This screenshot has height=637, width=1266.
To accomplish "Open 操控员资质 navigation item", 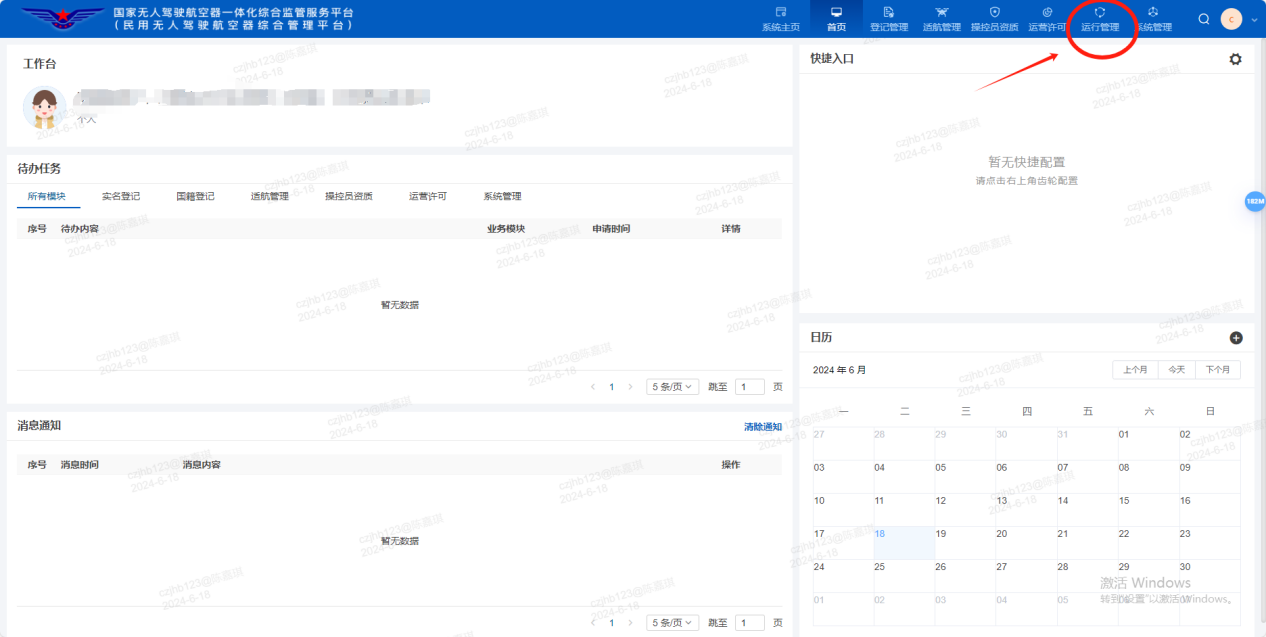I will pyautogui.click(x=994, y=19).
